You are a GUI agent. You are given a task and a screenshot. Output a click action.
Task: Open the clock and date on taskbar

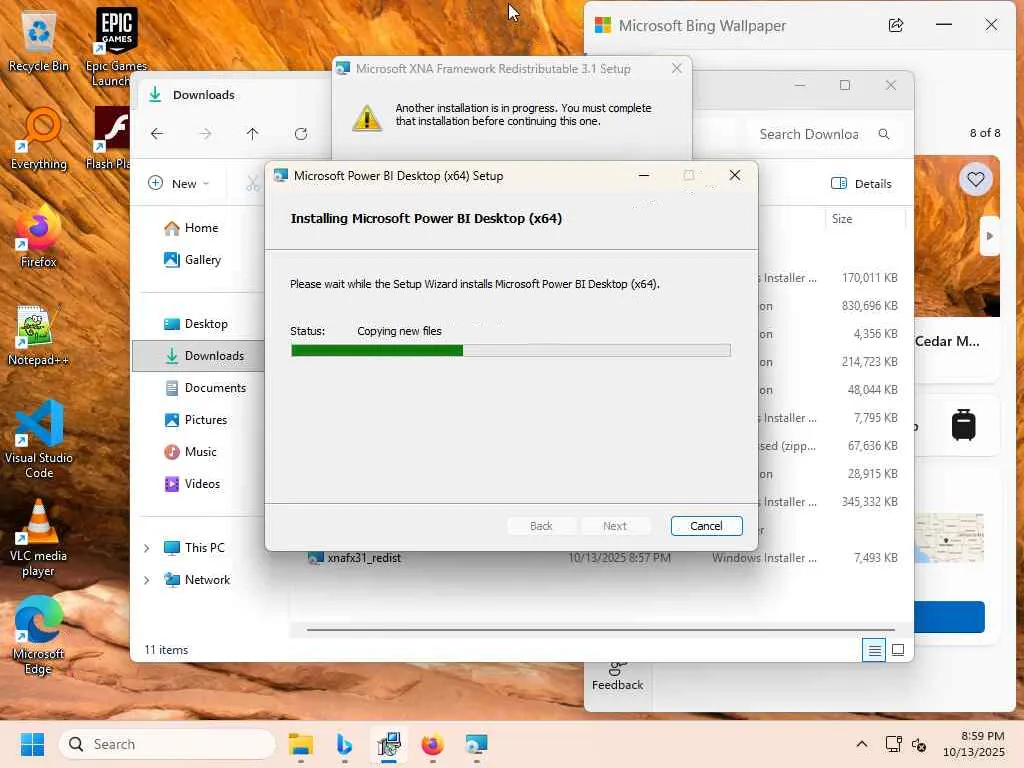tap(973, 744)
